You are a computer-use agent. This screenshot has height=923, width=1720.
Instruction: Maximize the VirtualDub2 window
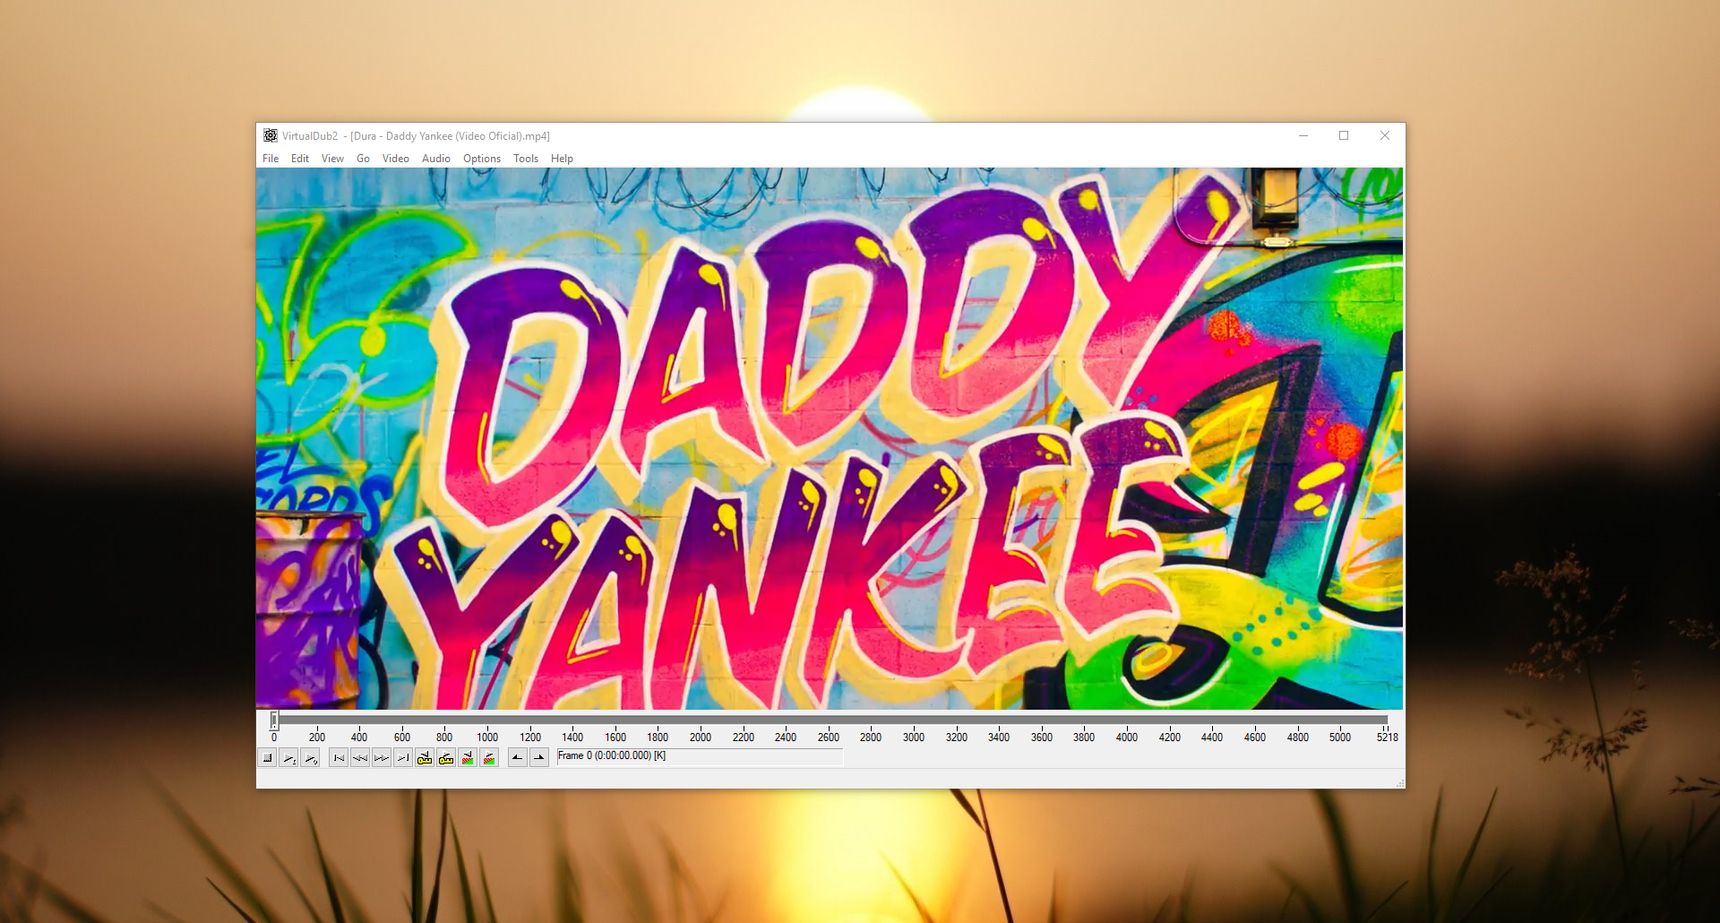pyautogui.click(x=1344, y=136)
